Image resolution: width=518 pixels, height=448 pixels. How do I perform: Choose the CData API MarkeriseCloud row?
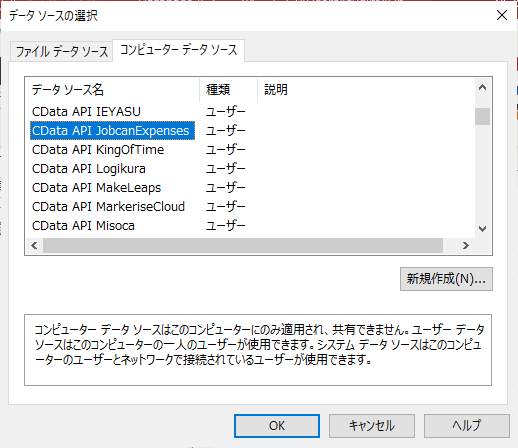click(x=108, y=207)
